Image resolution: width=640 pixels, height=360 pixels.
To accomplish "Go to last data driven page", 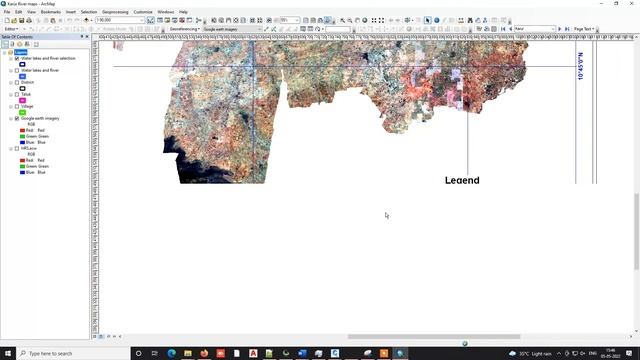I will (567, 29).
